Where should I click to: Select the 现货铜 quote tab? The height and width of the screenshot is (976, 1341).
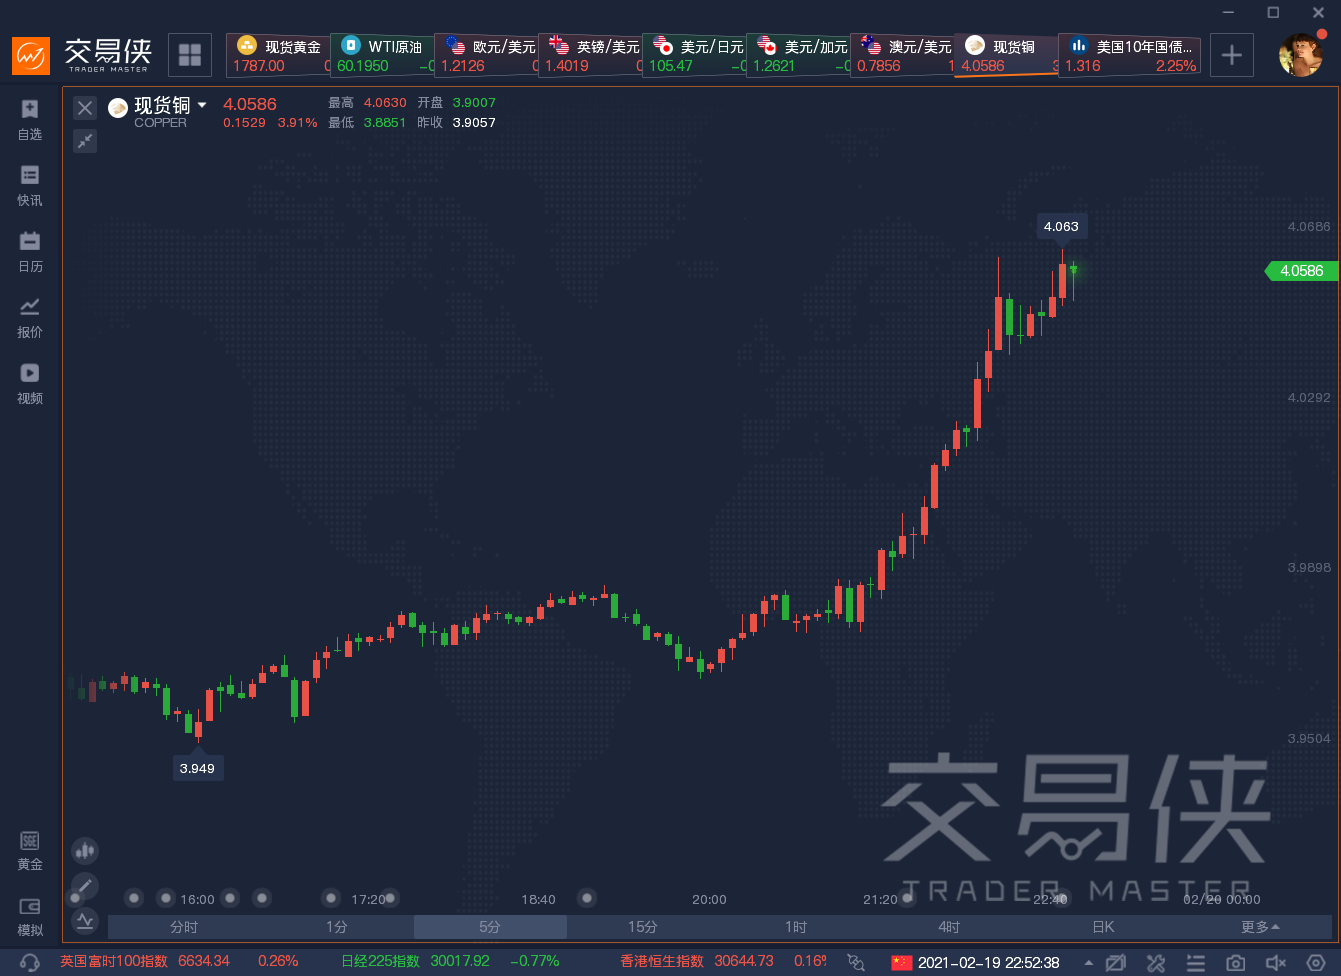[x=1006, y=56]
